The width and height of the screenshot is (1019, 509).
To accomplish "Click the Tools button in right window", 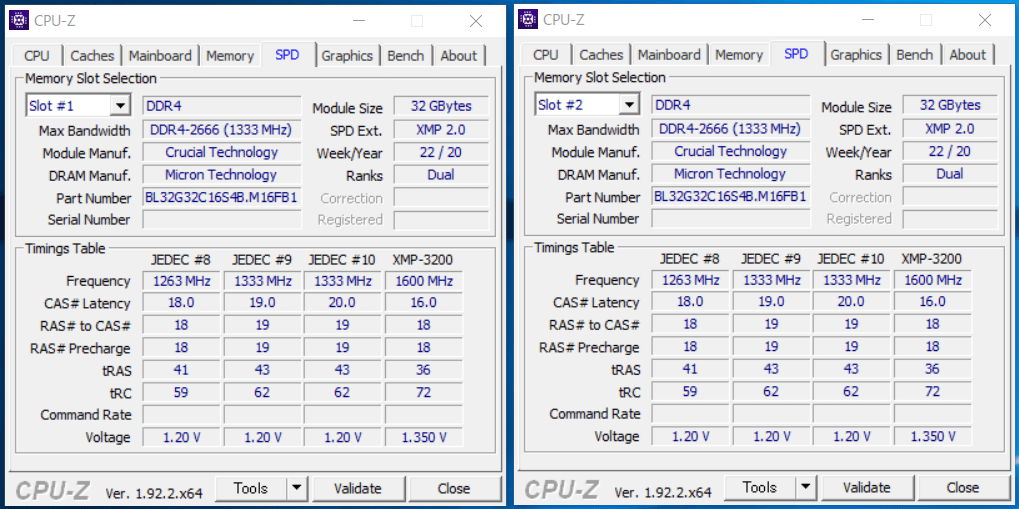I will click(x=760, y=487).
